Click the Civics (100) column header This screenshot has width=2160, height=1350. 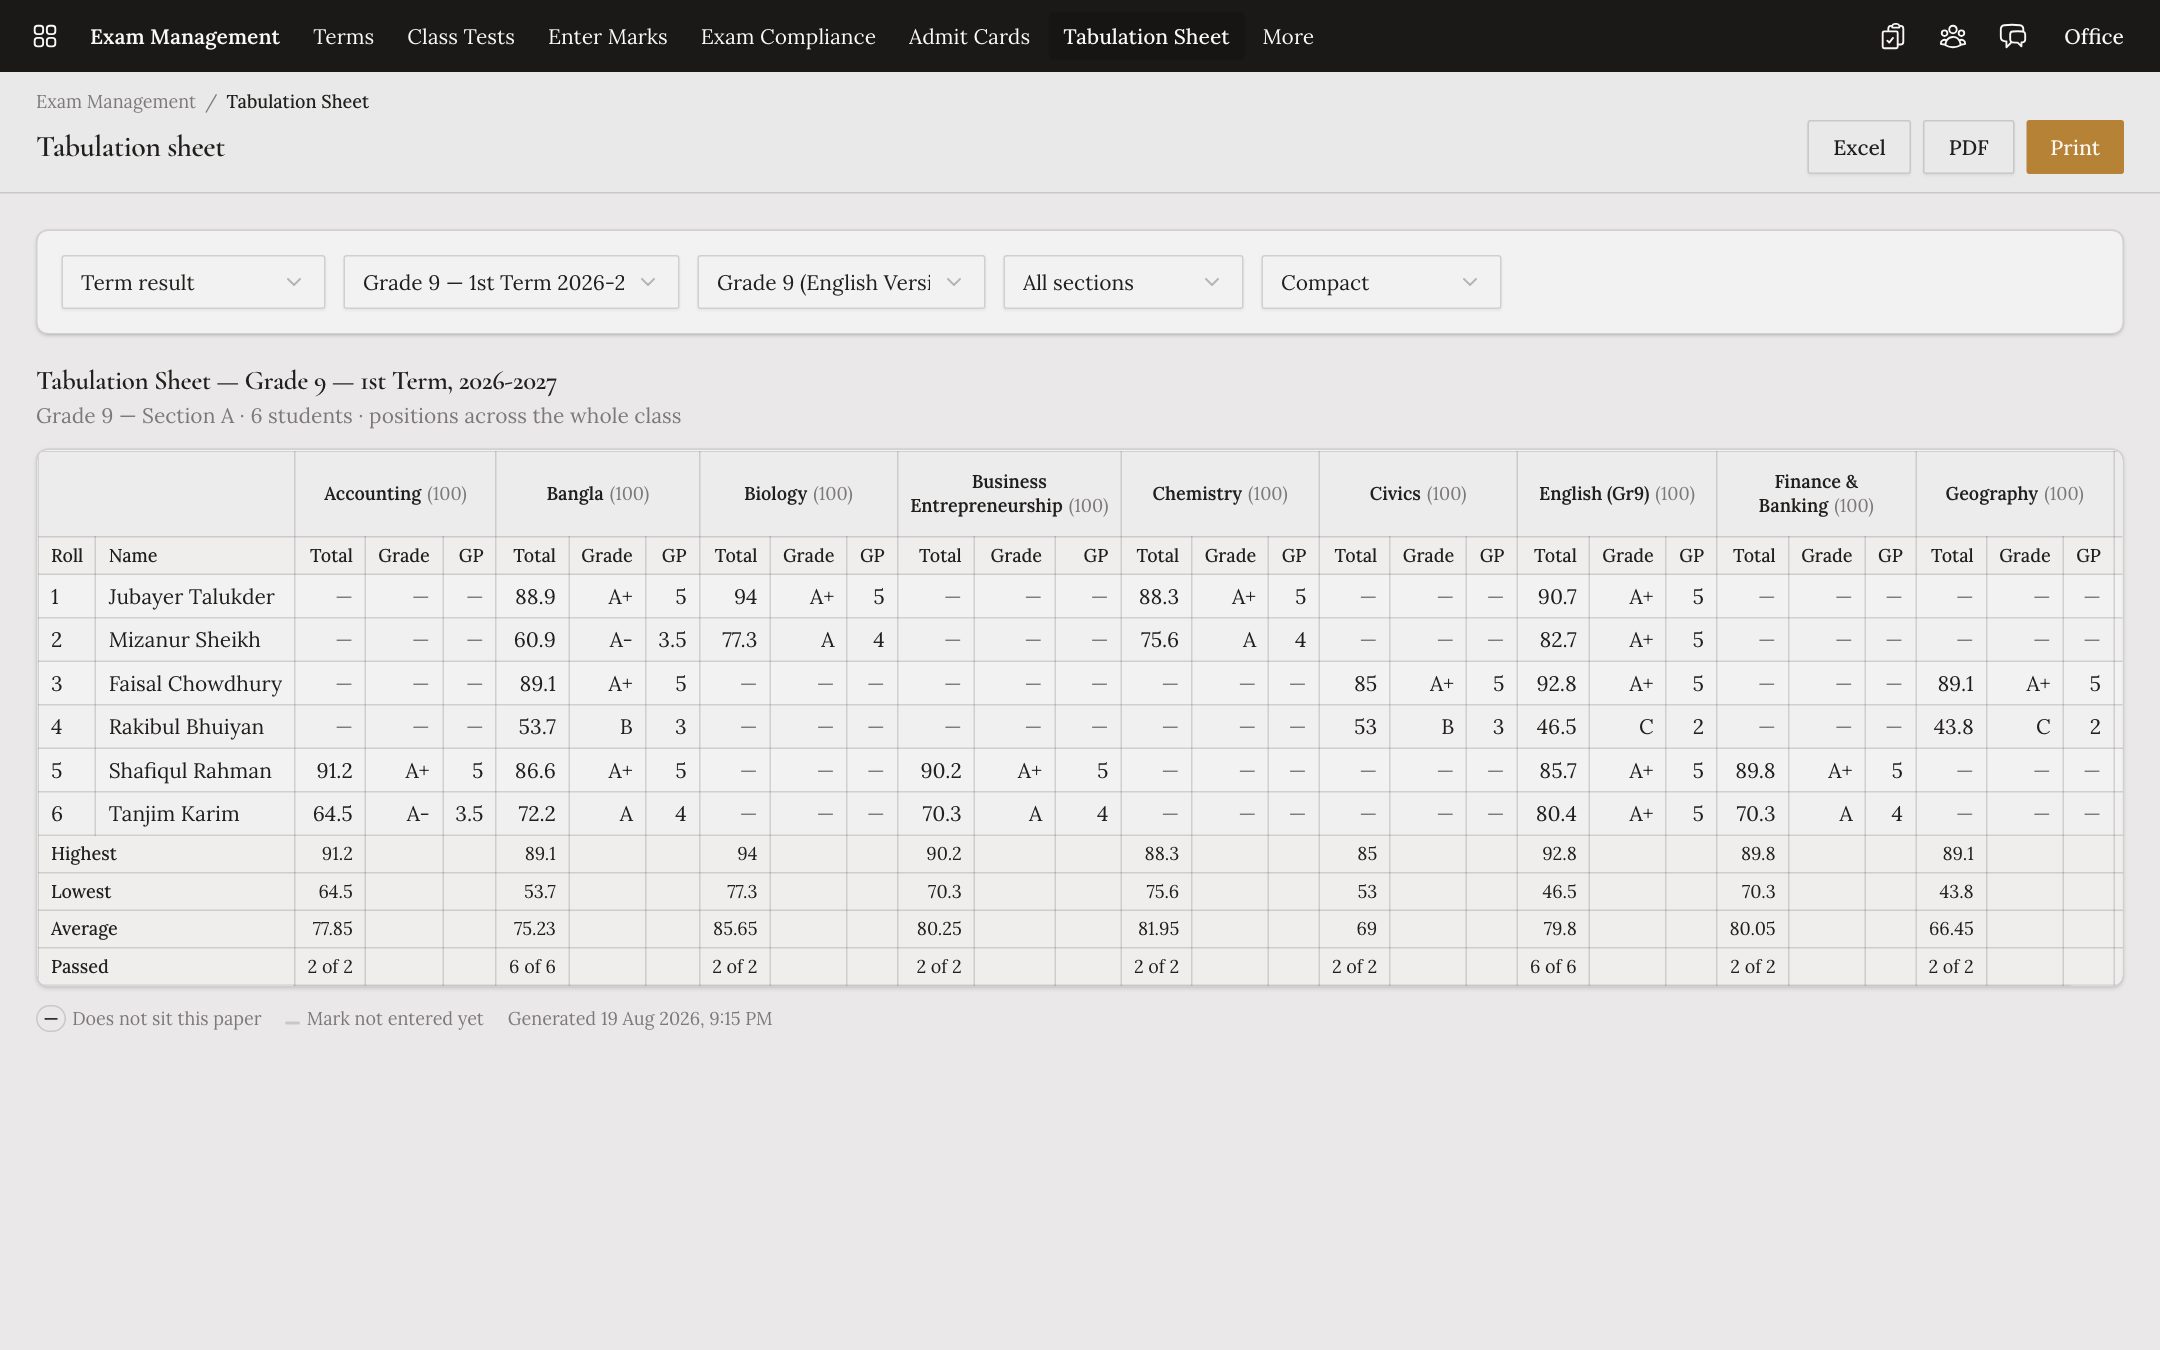click(x=1418, y=493)
